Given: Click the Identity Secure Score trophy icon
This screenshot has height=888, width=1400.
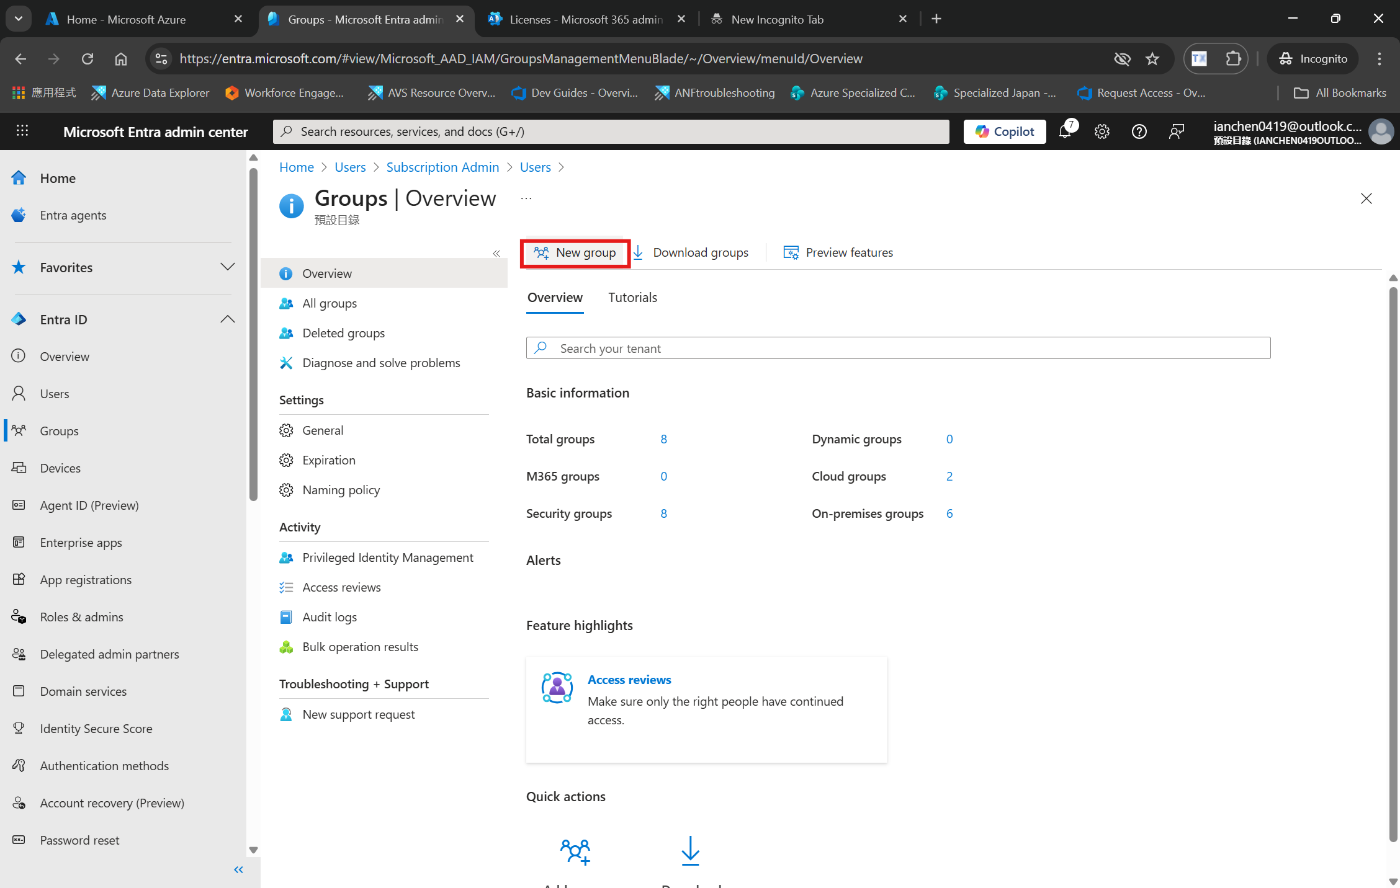Looking at the screenshot, I should pyautogui.click(x=18, y=728).
